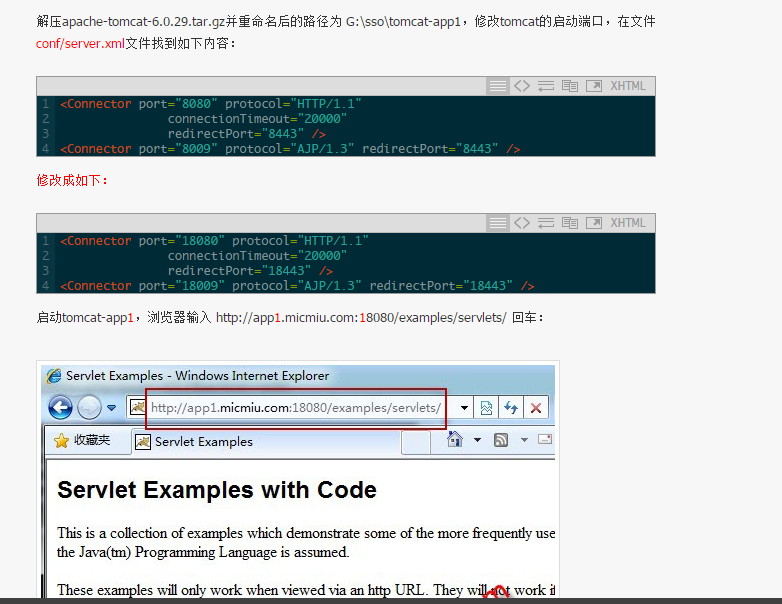This screenshot has height=604, width=782.
Task: Click the G:\sso\tomcat-app1 path text
Action: tap(403, 21)
